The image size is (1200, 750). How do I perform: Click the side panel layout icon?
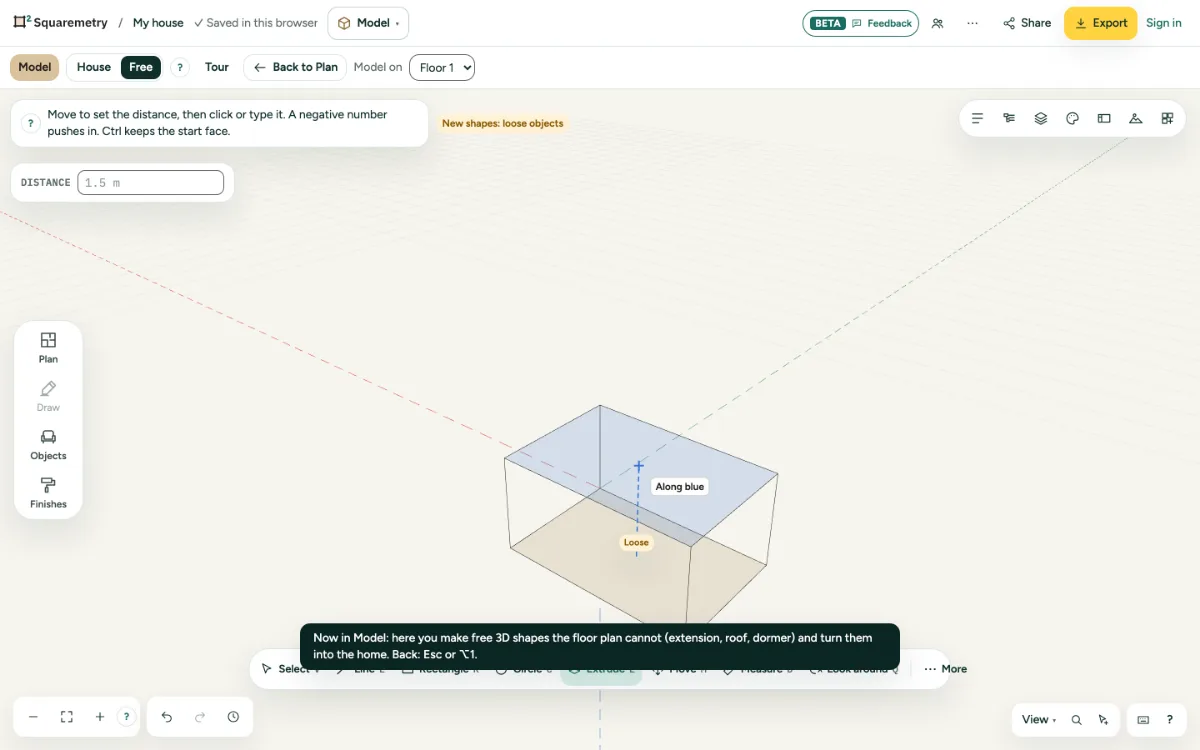click(x=1104, y=118)
